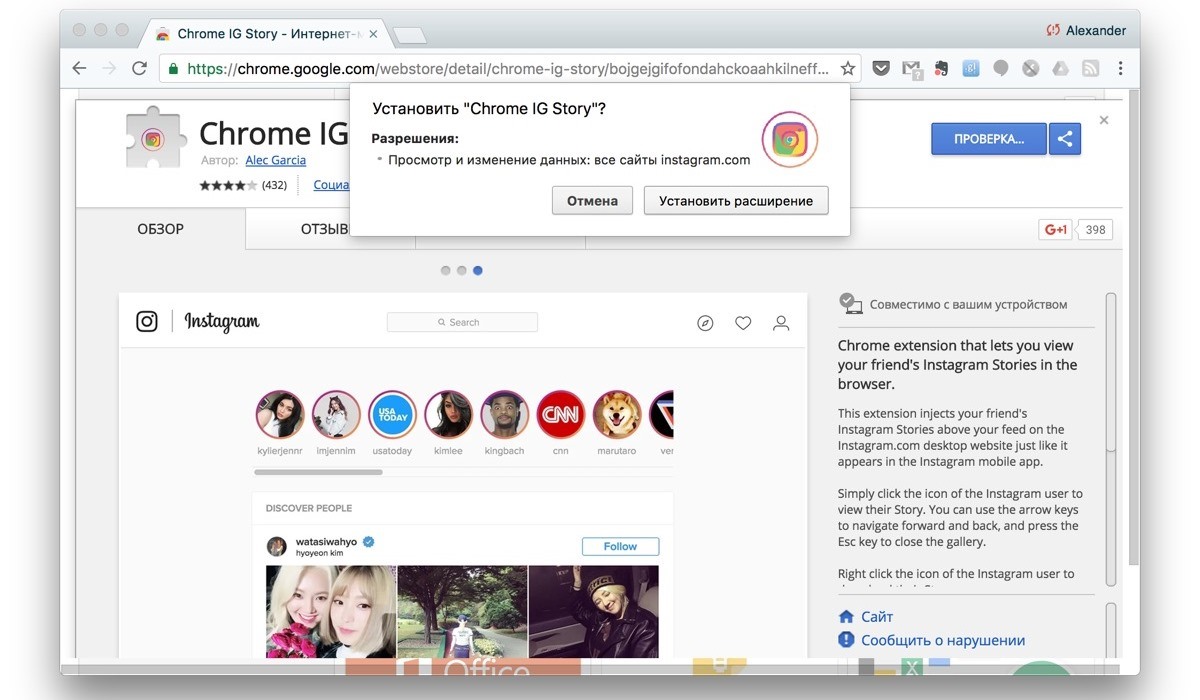1200x700 pixels.
Task: Click the 398 G+1 counter
Action: tap(1095, 229)
